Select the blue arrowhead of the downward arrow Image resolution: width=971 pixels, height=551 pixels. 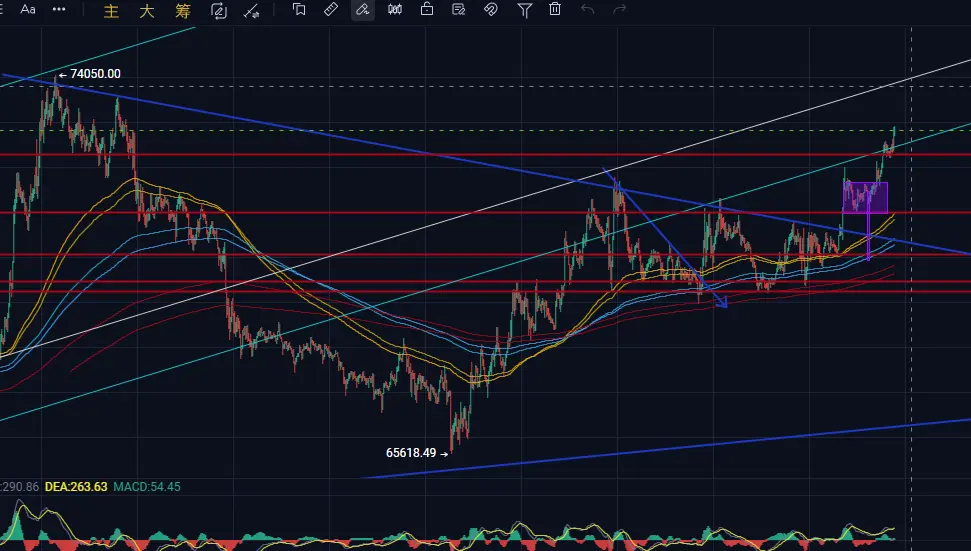click(721, 302)
